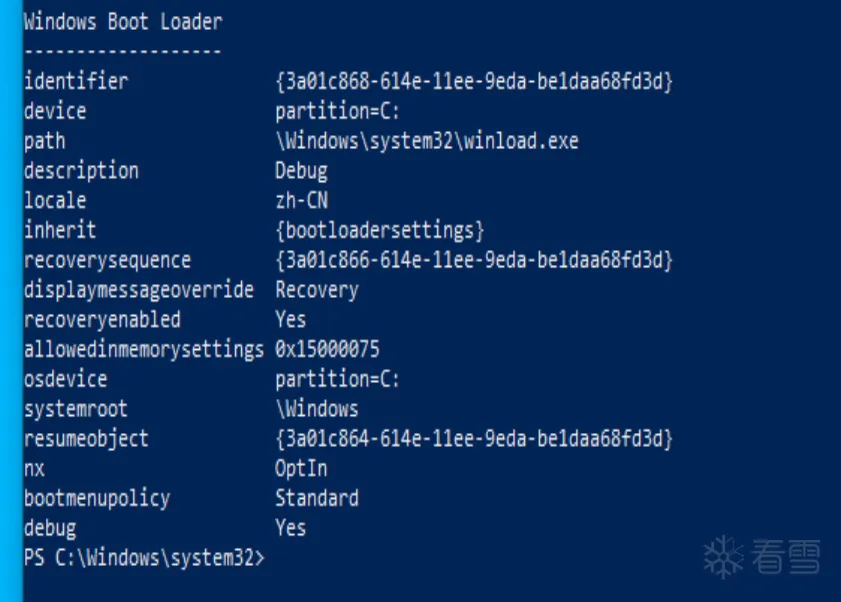The image size is (841, 602).
Task: Click the "allowedinmemorysettings" label
Action: [143, 349]
